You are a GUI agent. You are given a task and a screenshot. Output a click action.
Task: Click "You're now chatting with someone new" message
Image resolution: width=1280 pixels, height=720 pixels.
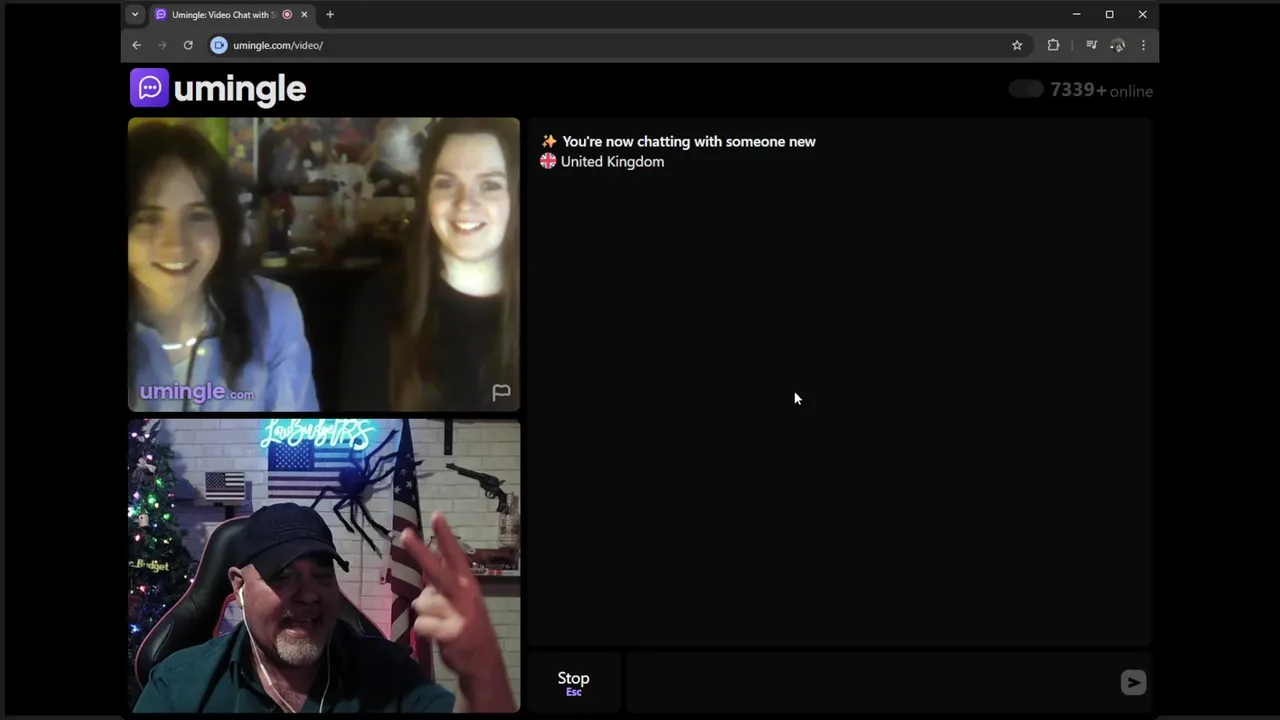tap(689, 142)
